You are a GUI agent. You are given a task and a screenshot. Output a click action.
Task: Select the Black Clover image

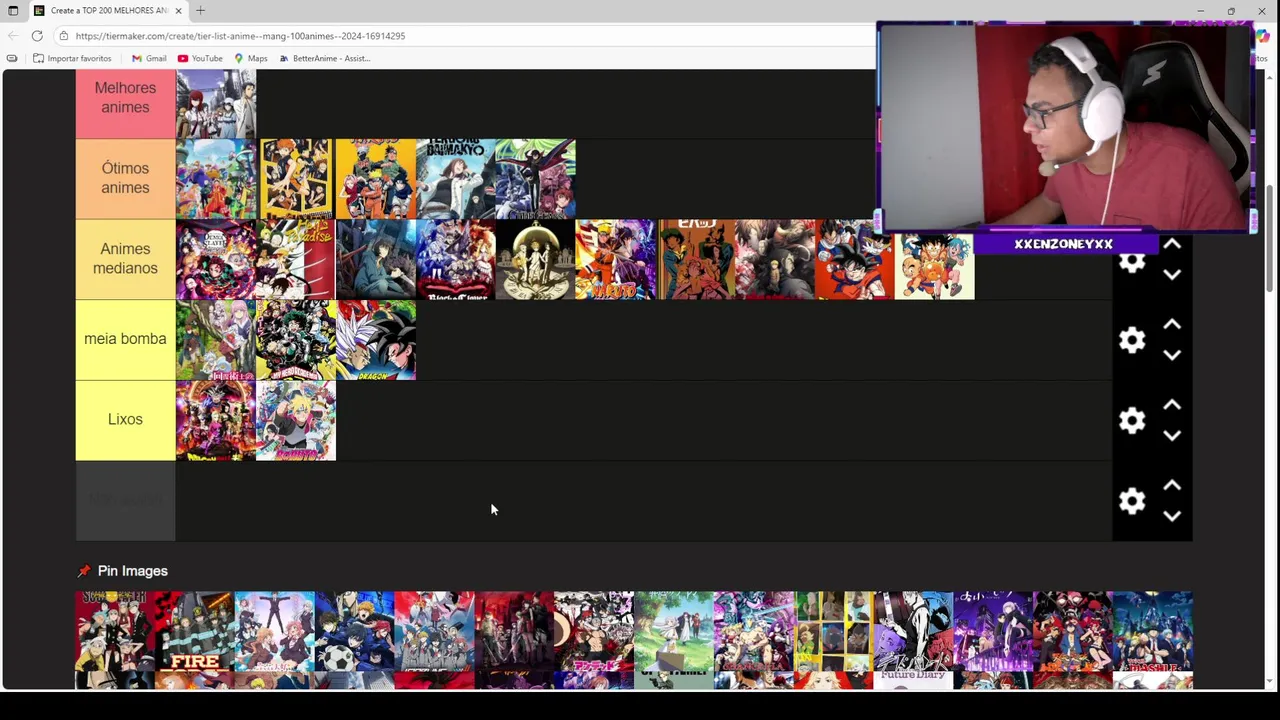pyautogui.click(x=456, y=260)
